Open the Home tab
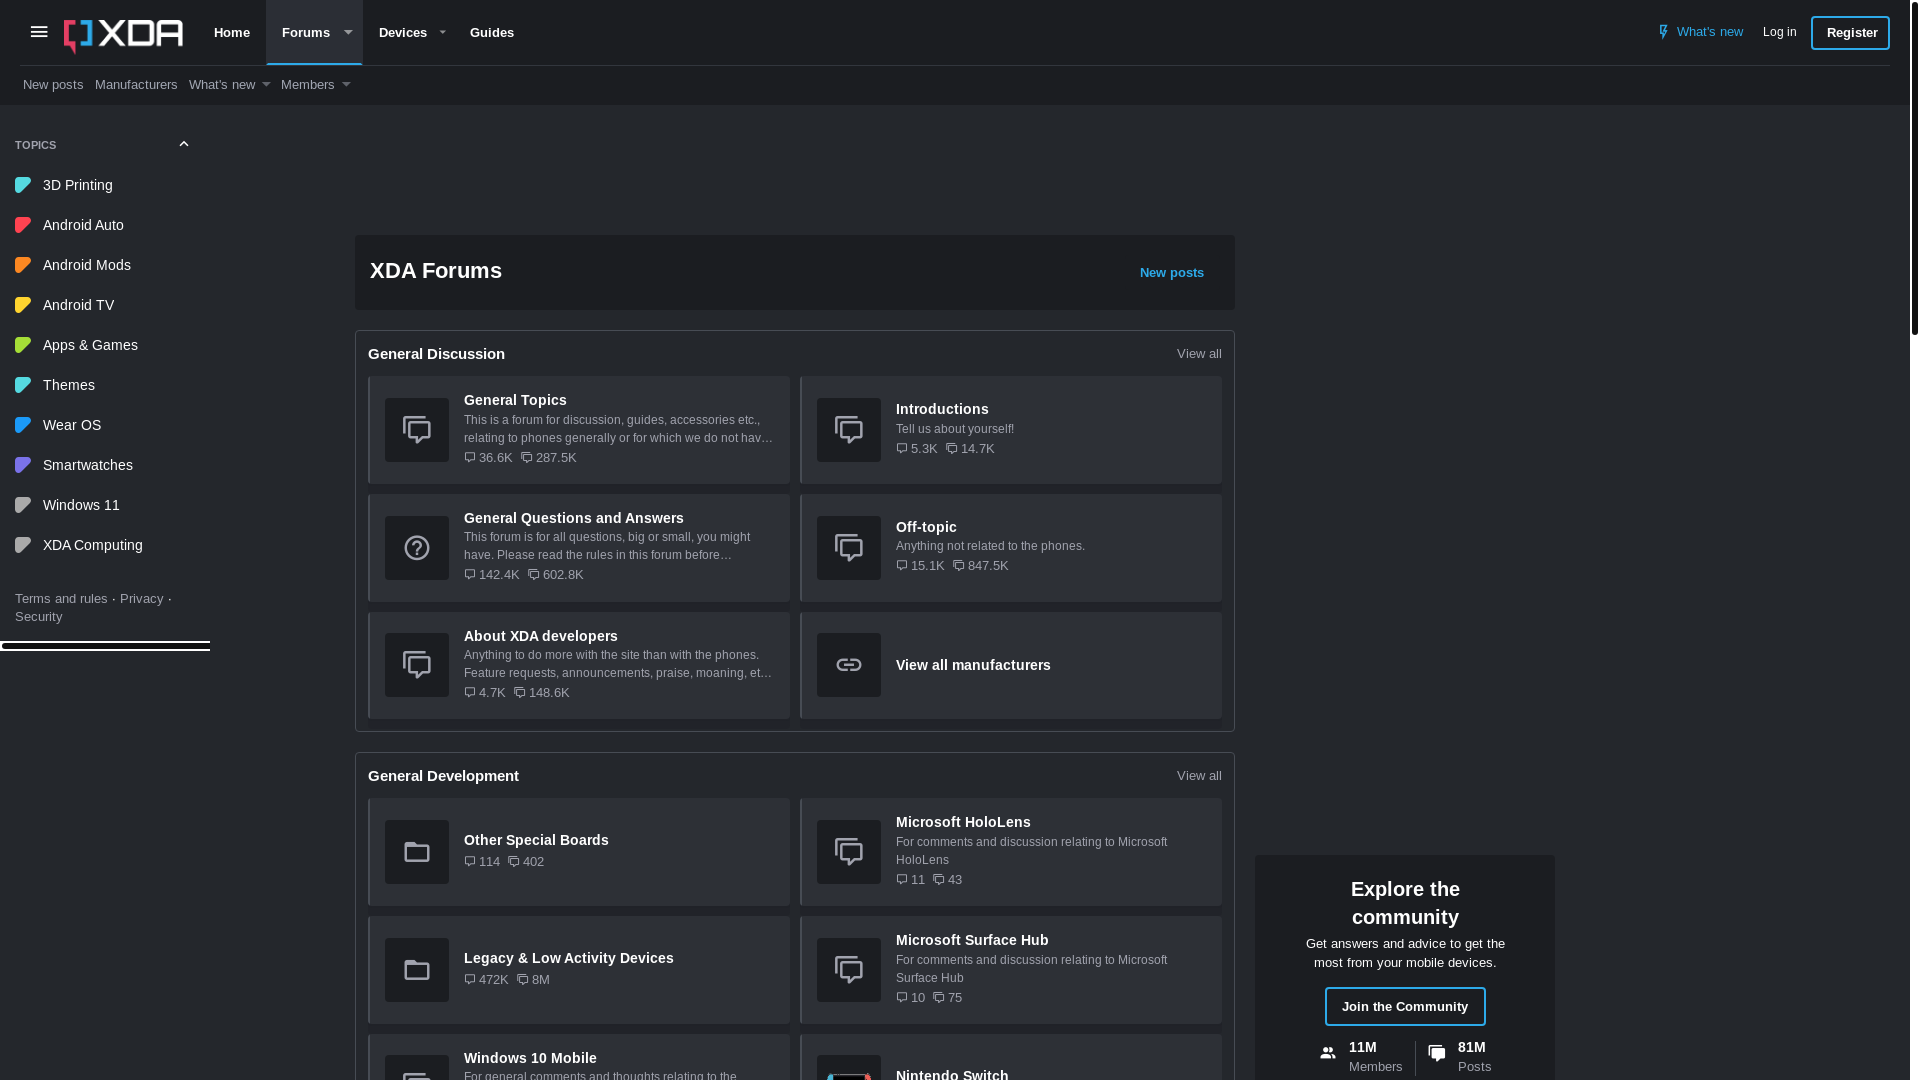Viewport: 1920px width, 1080px height. (x=232, y=33)
